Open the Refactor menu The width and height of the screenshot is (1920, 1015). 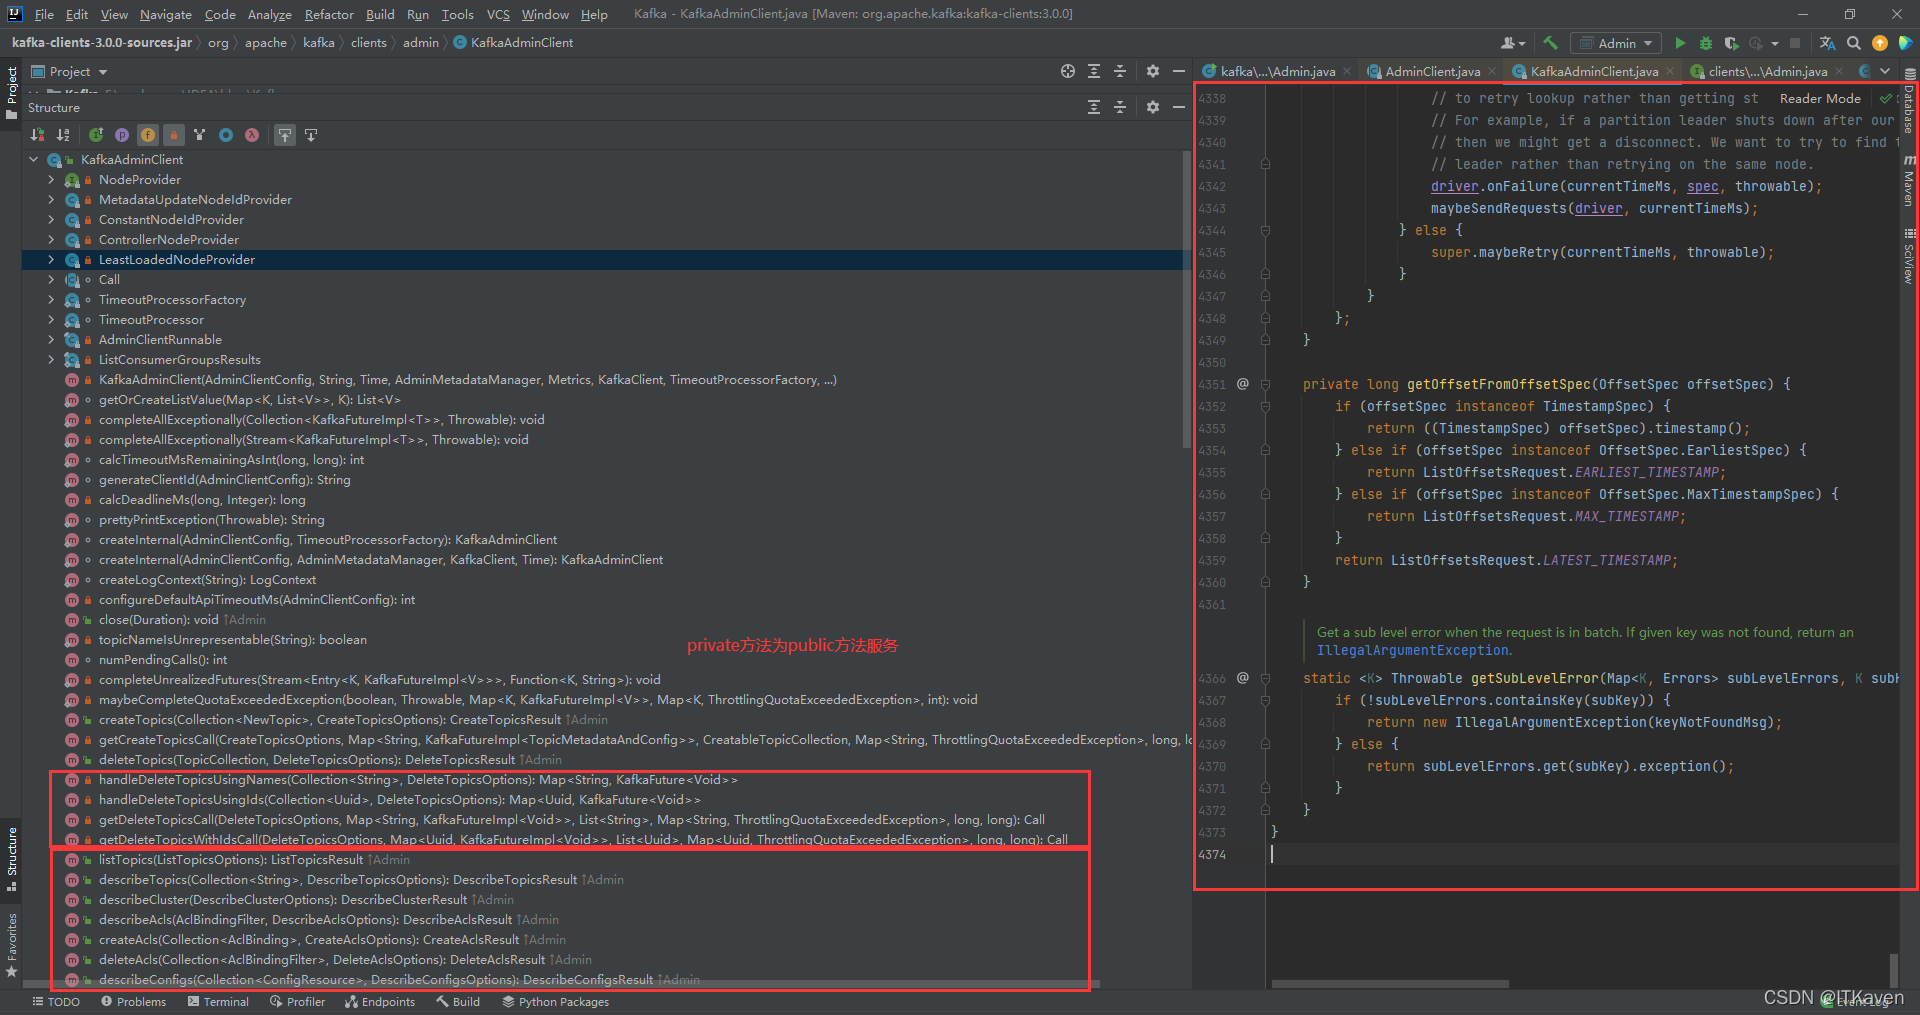coord(329,14)
